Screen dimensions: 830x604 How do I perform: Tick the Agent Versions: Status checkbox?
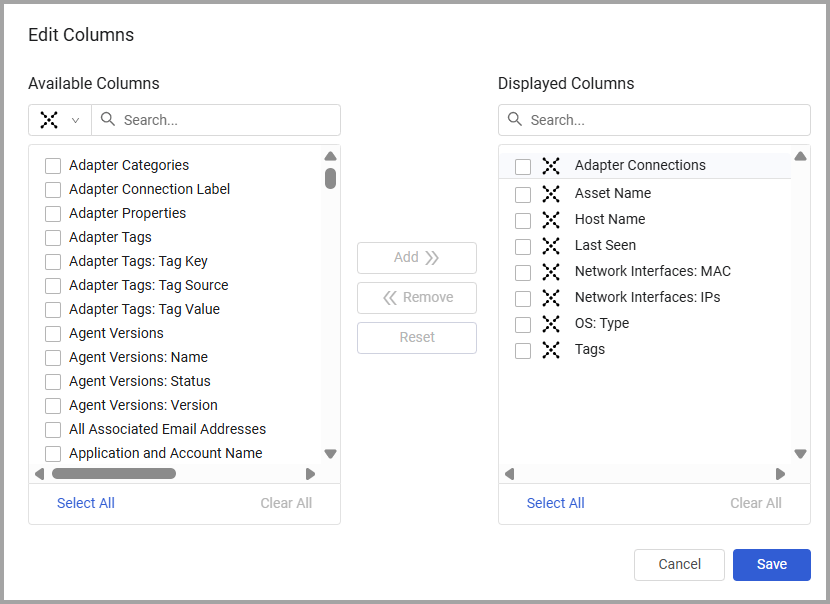point(53,382)
